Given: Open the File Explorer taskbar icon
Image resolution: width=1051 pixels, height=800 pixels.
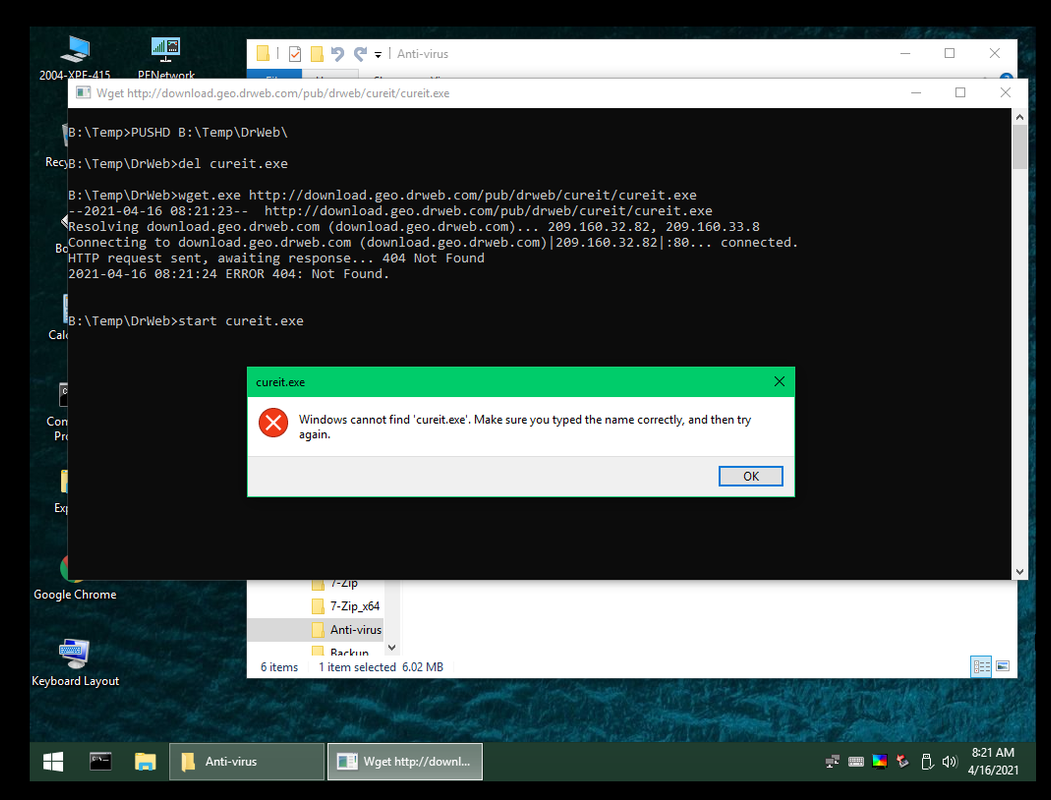Looking at the screenshot, I should (x=145, y=761).
